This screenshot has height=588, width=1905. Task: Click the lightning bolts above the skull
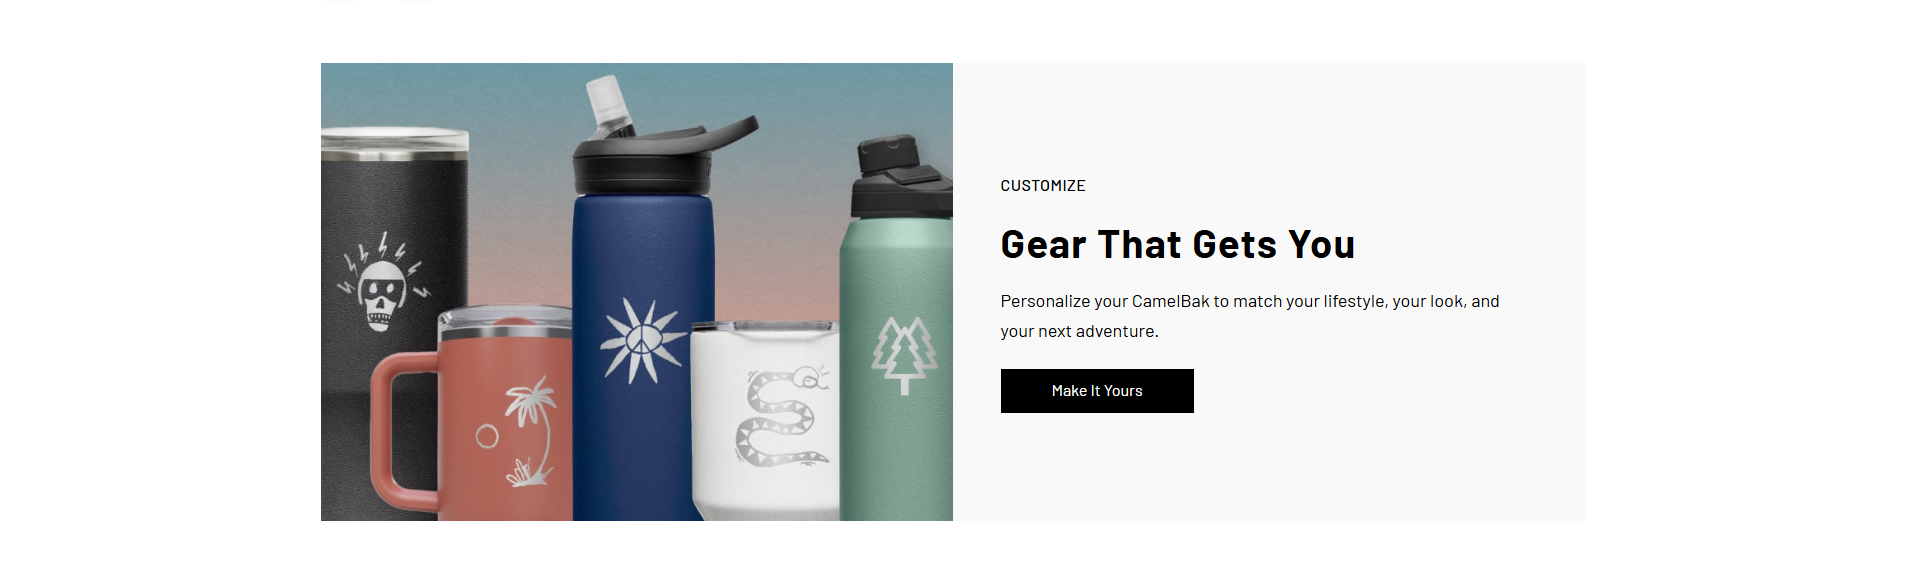[x=384, y=260]
